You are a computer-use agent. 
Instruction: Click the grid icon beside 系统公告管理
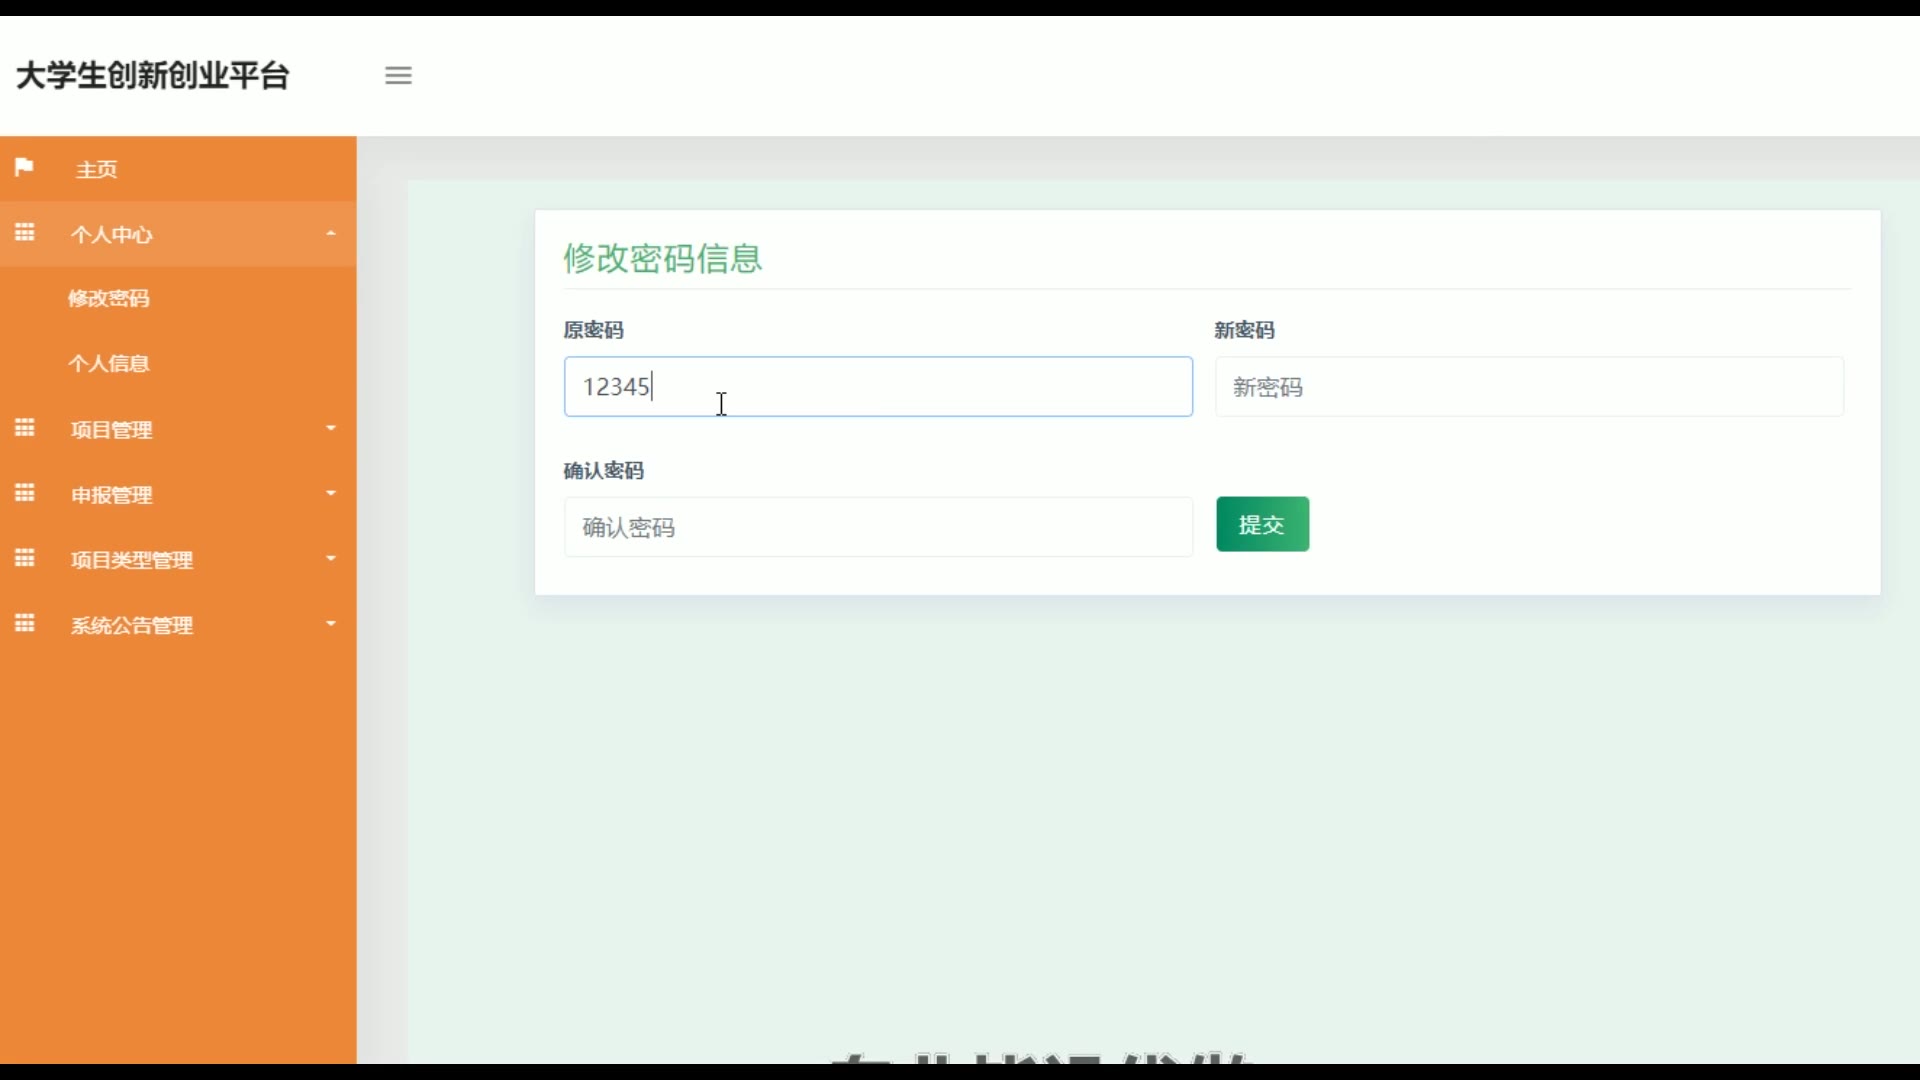click(24, 624)
